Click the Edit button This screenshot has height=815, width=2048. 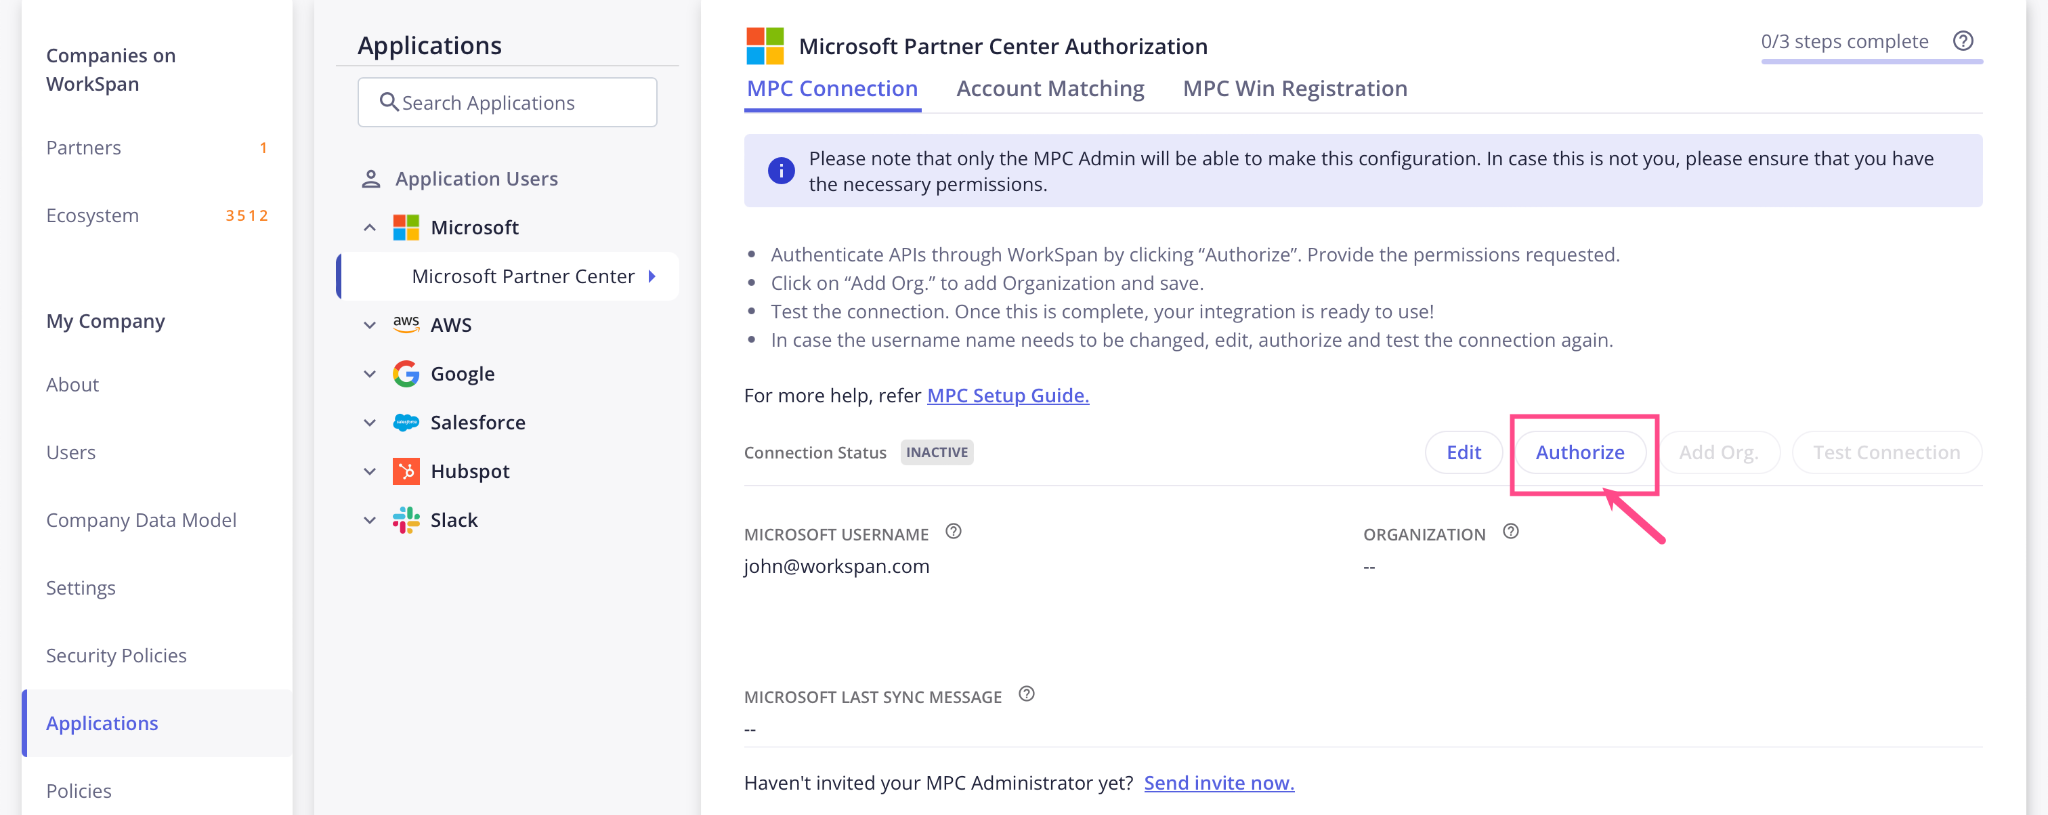[x=1464, y=453]
